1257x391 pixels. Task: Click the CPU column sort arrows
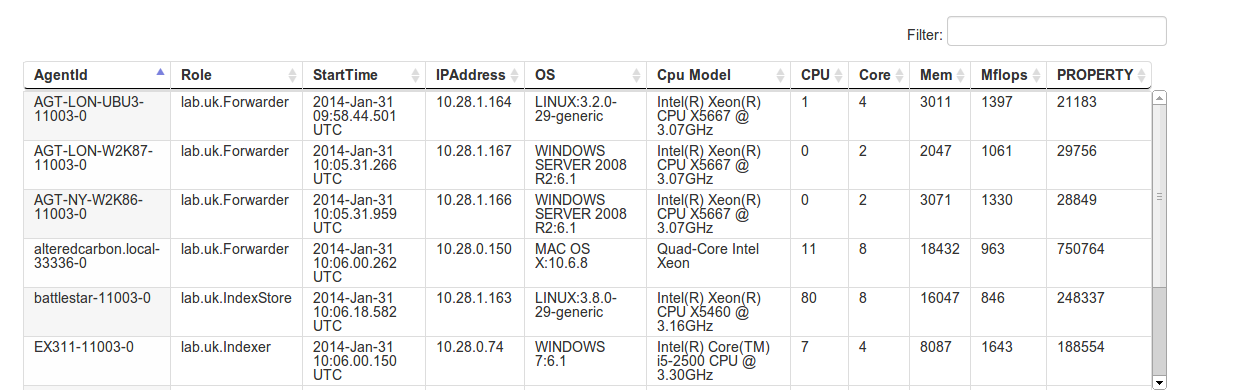839,75
